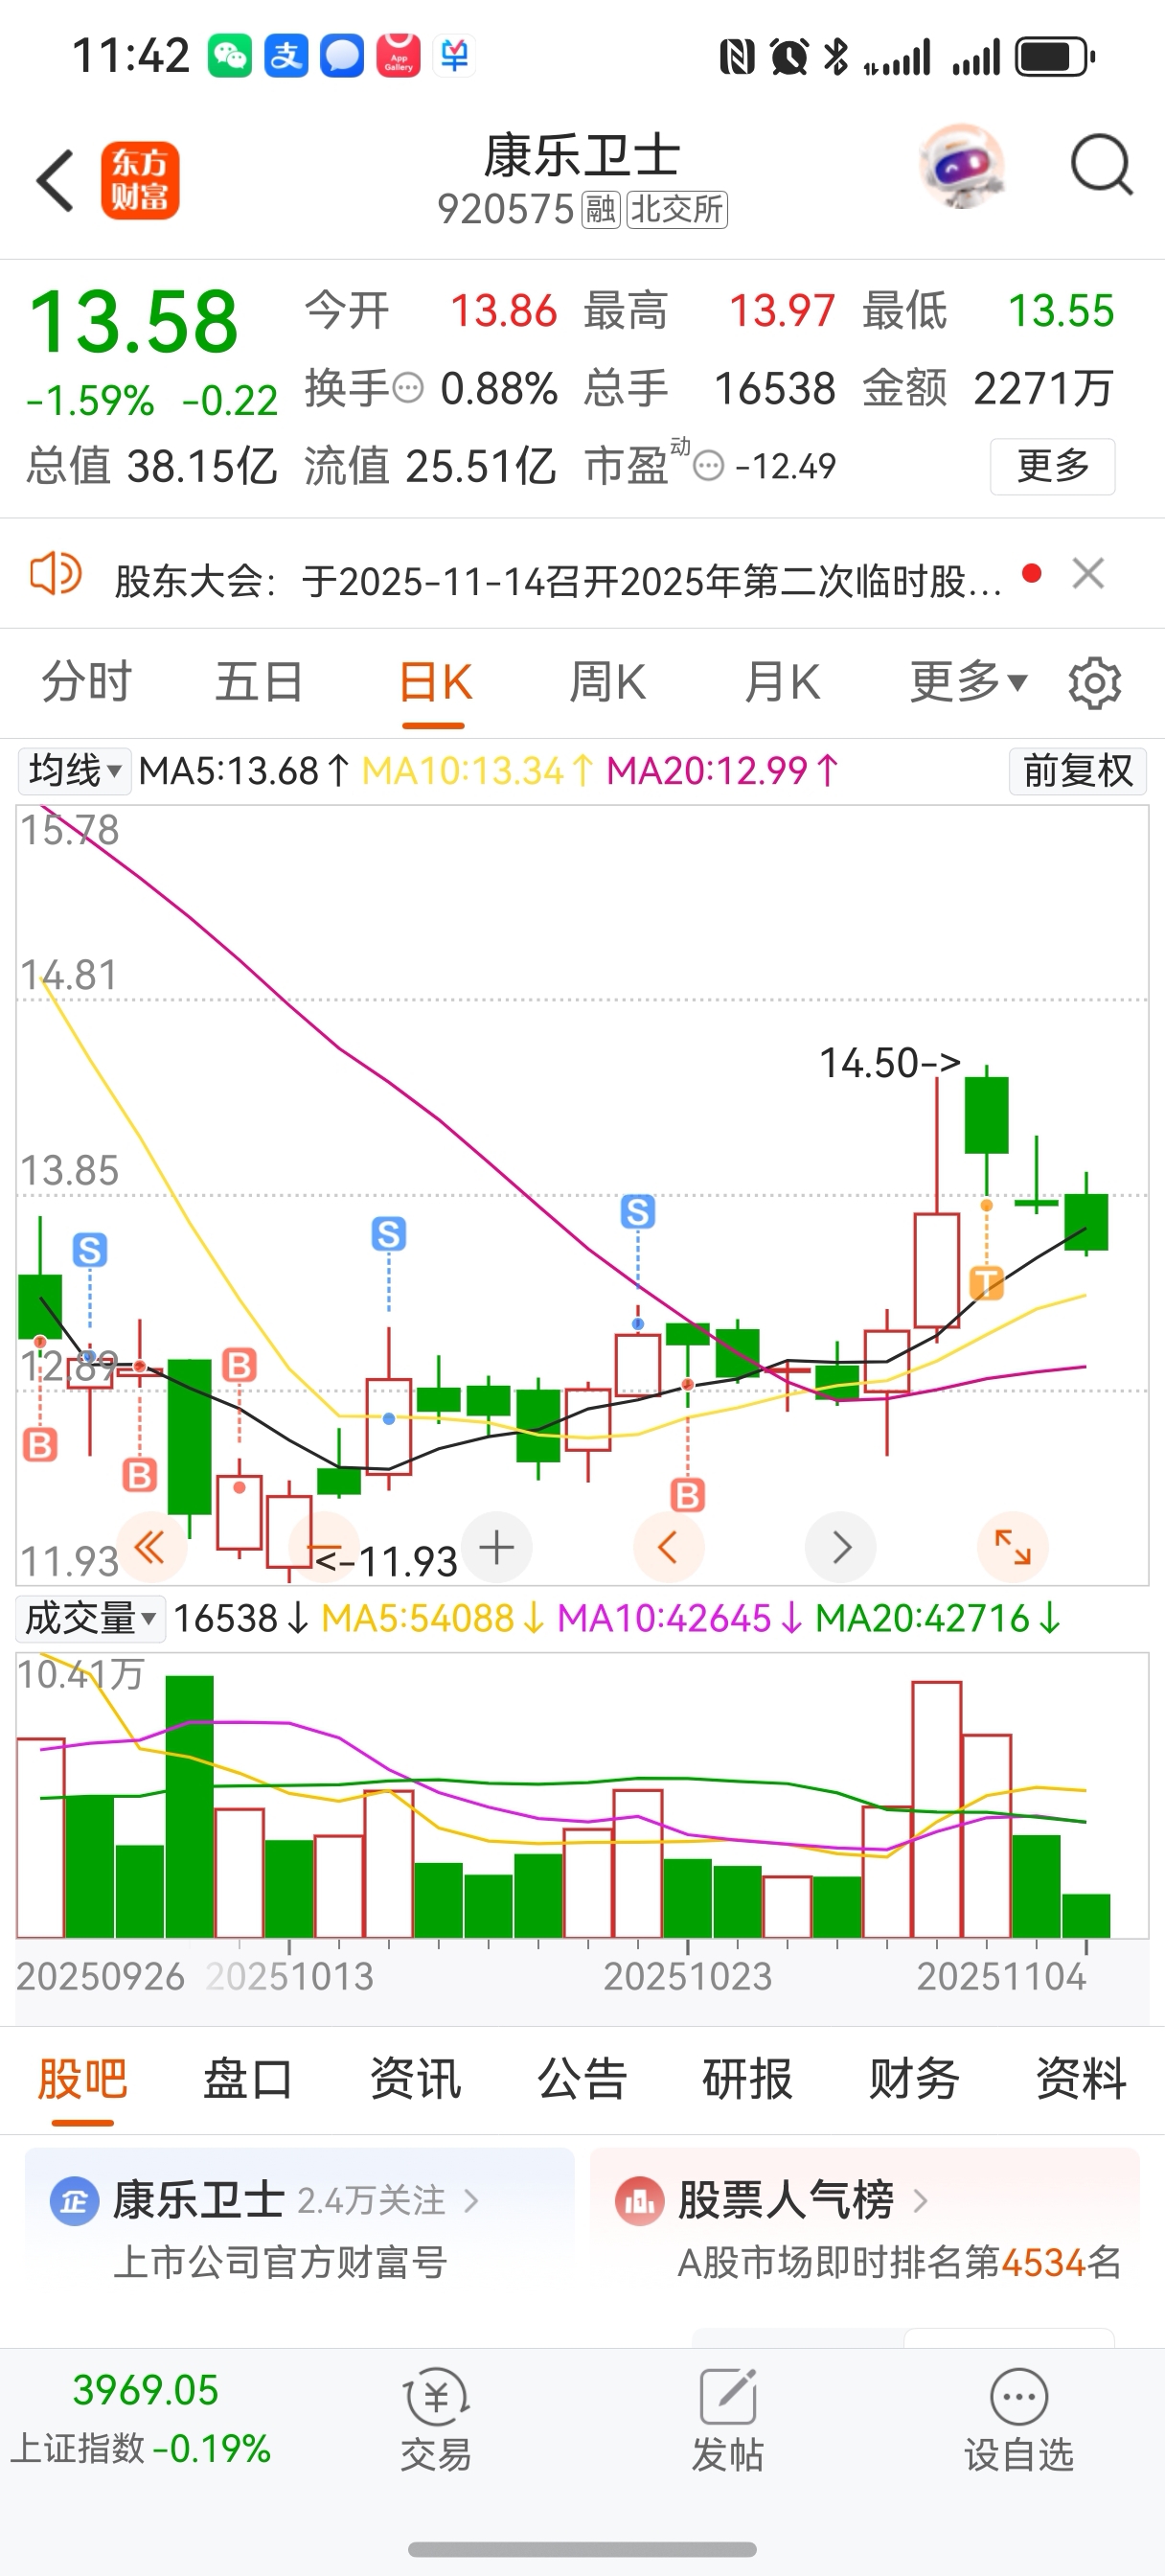
Task: Tap the plus zoom-in chart button
Action: coord(496,1548)
